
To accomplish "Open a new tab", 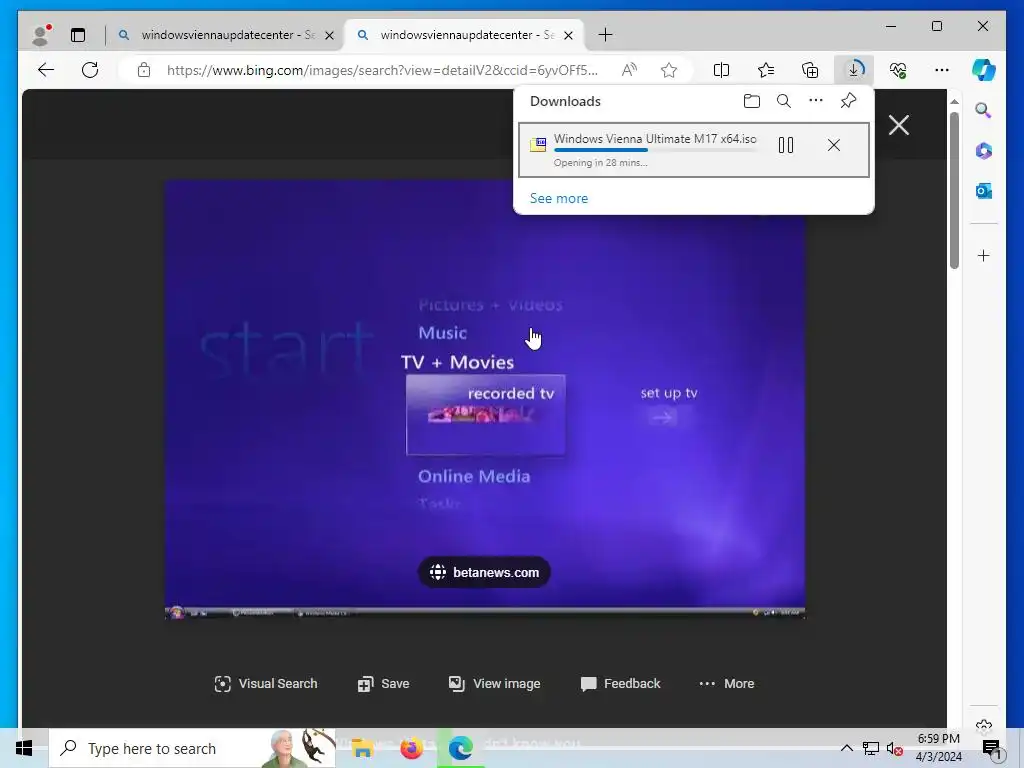I will click(x=605, y=35).
